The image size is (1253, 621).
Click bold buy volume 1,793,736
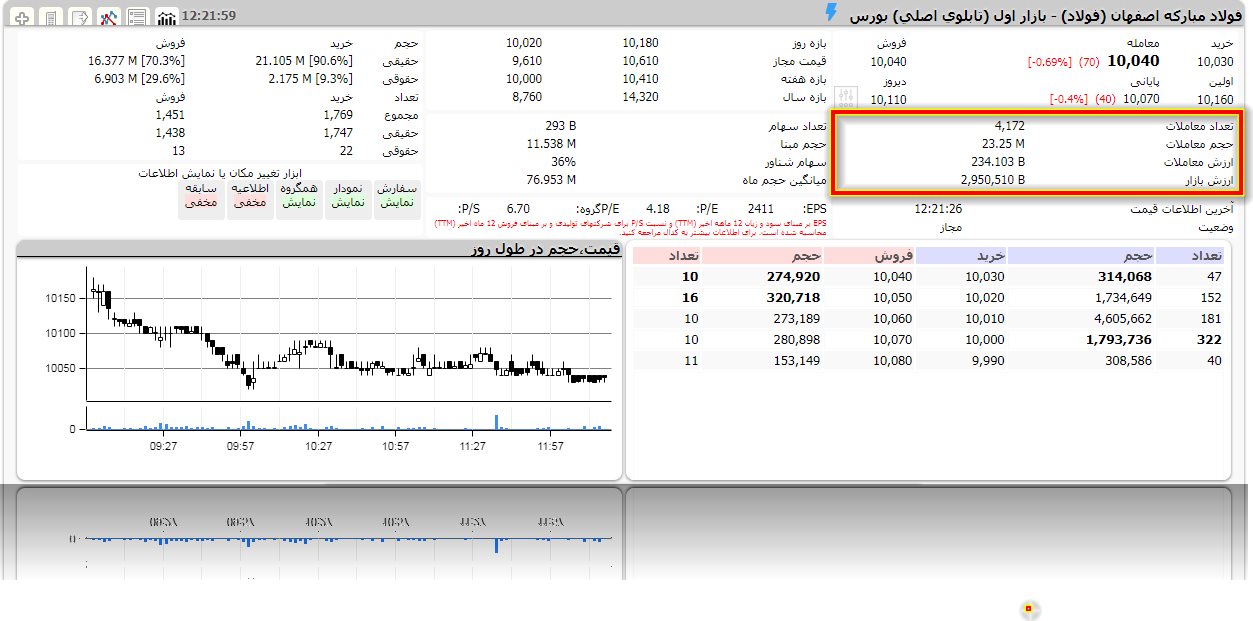click(1120, 340)
